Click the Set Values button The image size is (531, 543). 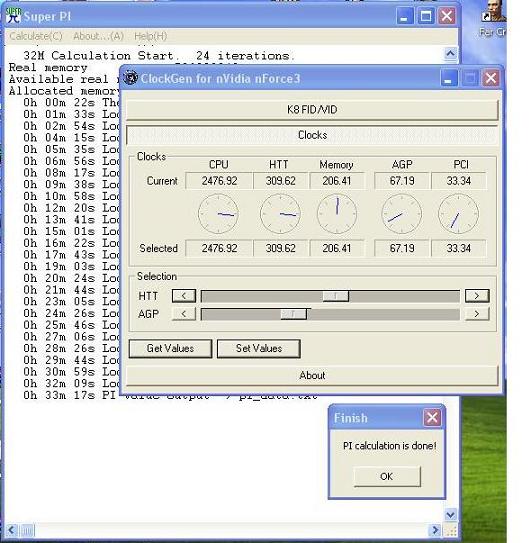coord(259,348)
